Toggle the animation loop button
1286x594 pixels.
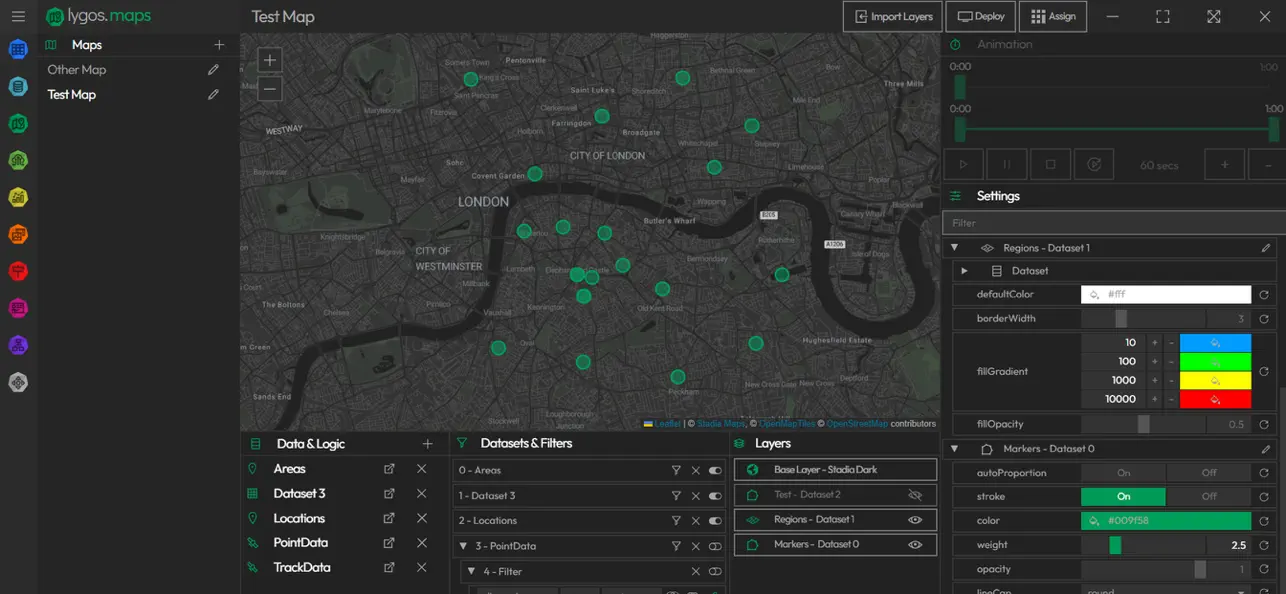click(x=1094, y=165)
